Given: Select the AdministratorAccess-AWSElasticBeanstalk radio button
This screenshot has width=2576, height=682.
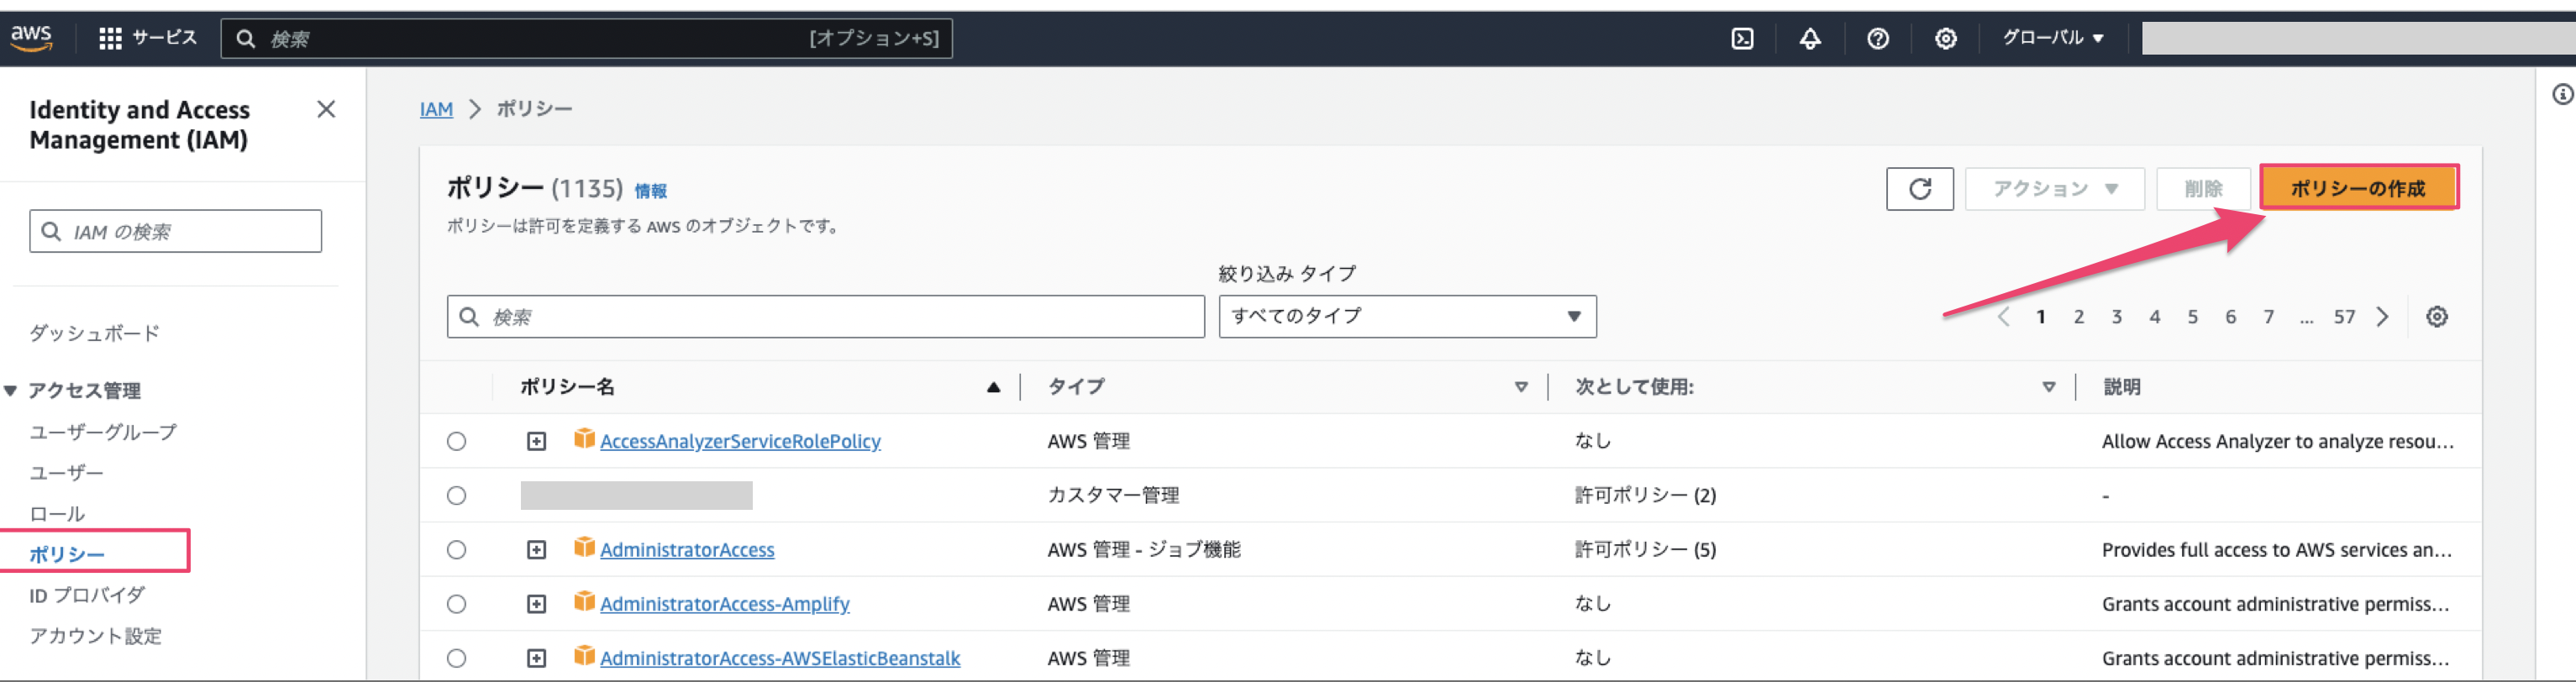Looking at the screenshot, I should 456,658.
